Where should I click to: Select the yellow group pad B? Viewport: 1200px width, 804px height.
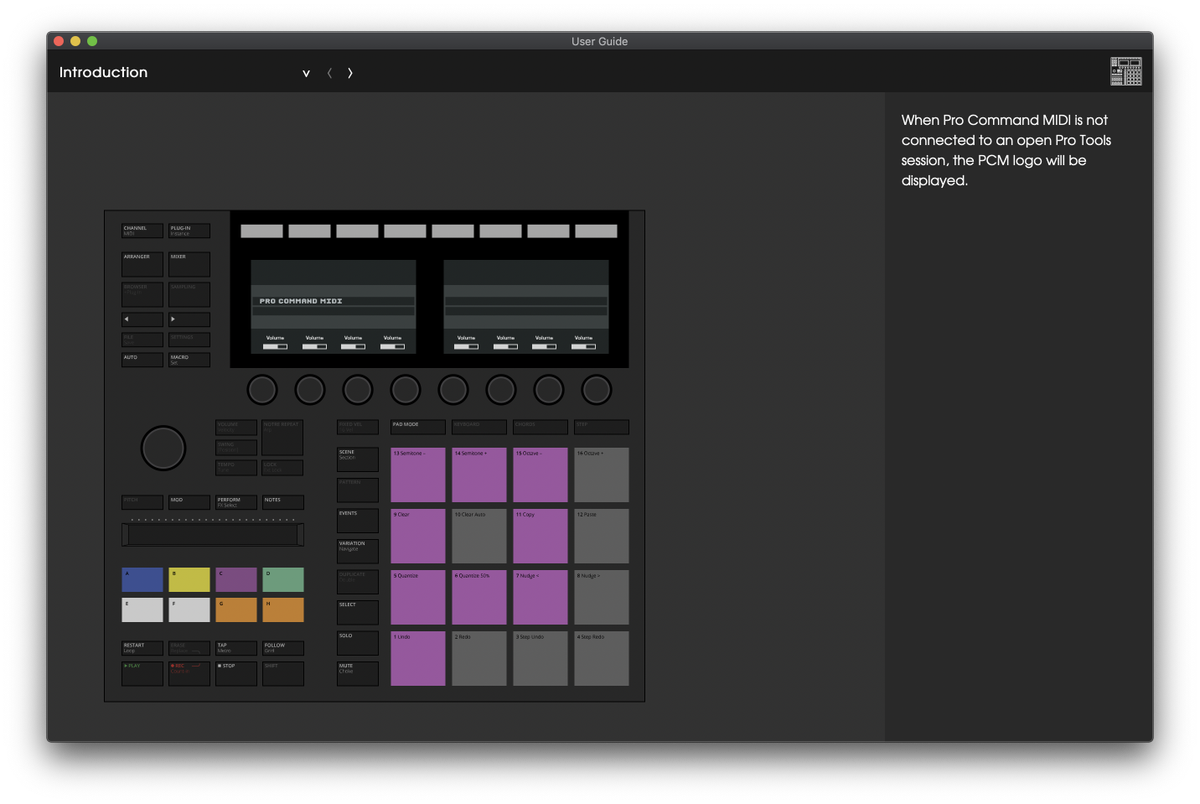(189, 580)
